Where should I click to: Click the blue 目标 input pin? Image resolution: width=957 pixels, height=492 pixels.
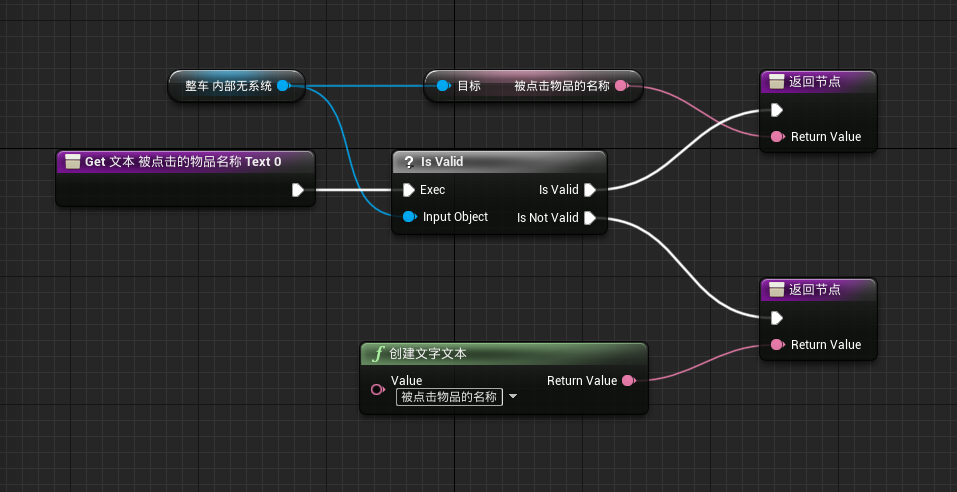[x=444, y=86]
